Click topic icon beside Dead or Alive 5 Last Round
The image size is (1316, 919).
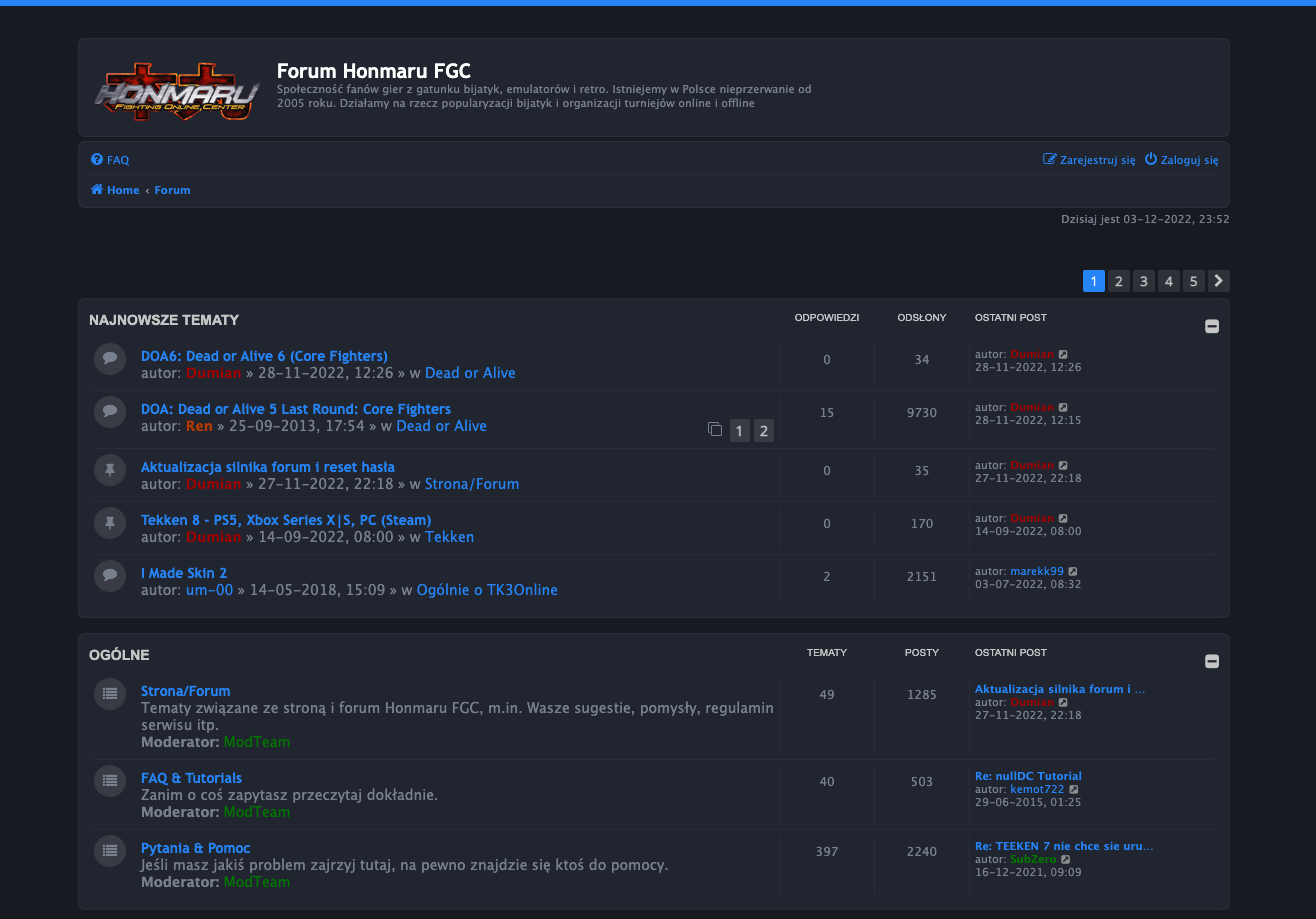click(110, 411)
